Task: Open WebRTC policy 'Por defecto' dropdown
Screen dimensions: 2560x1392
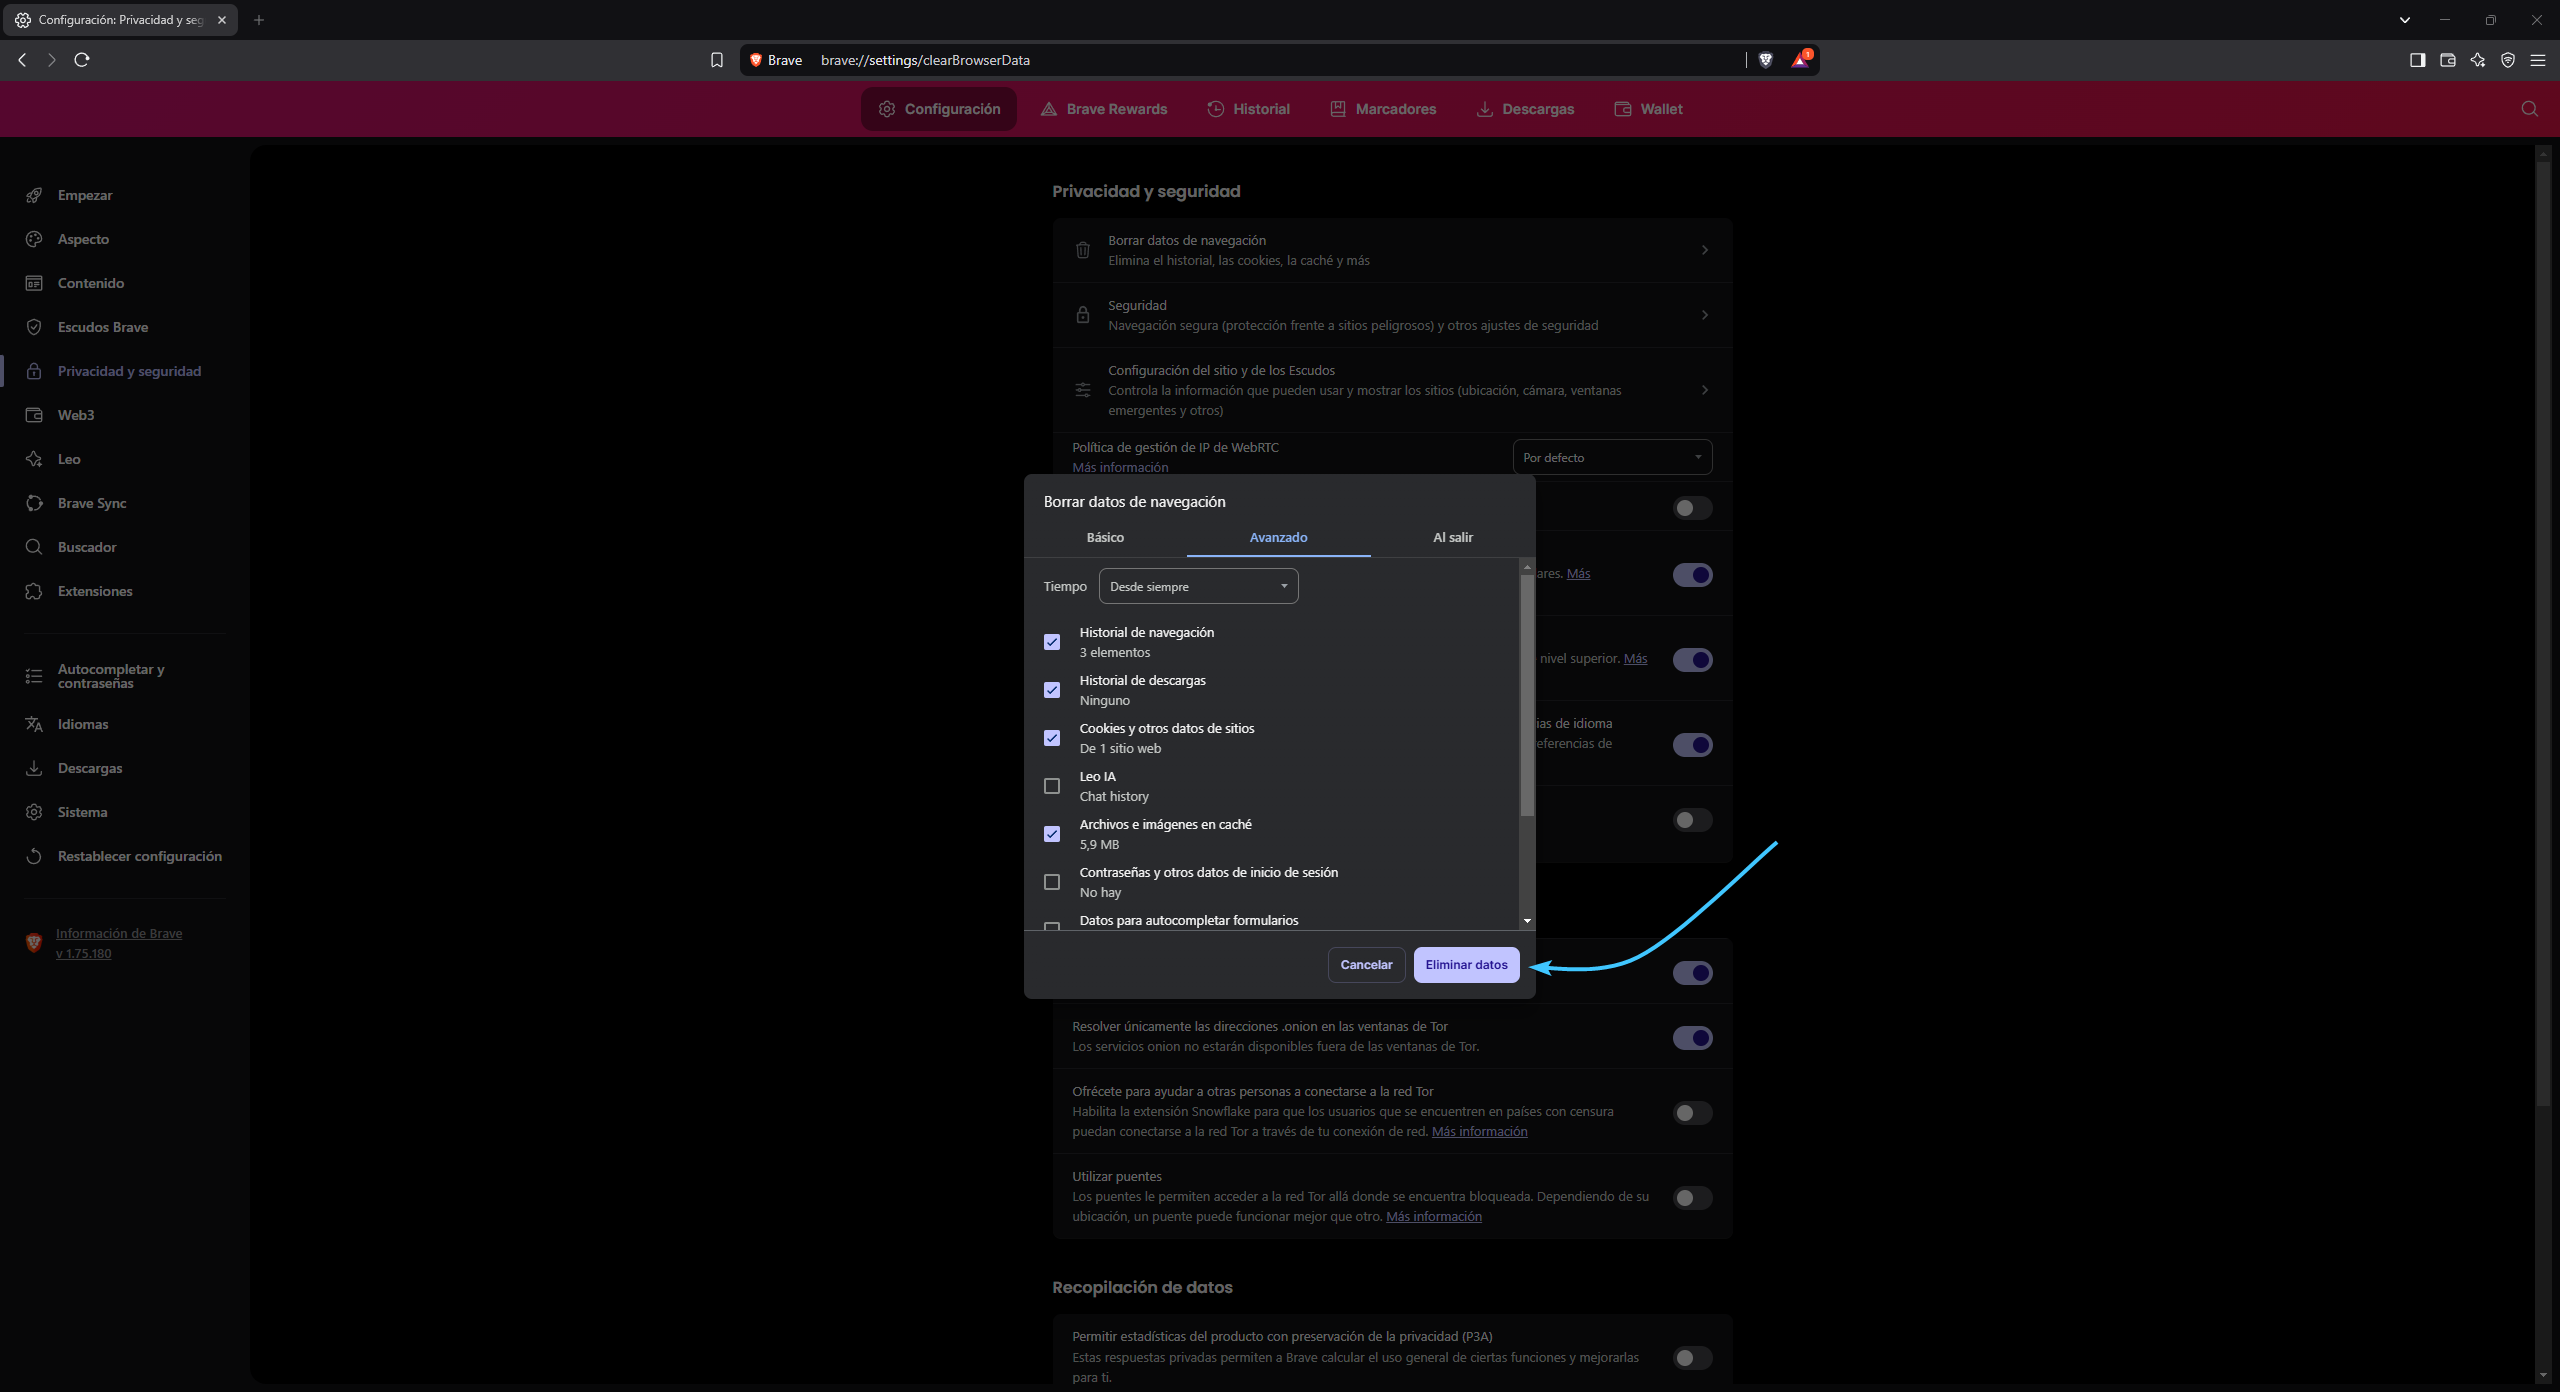Action: pyautogui.click(x=1612, y=457)
